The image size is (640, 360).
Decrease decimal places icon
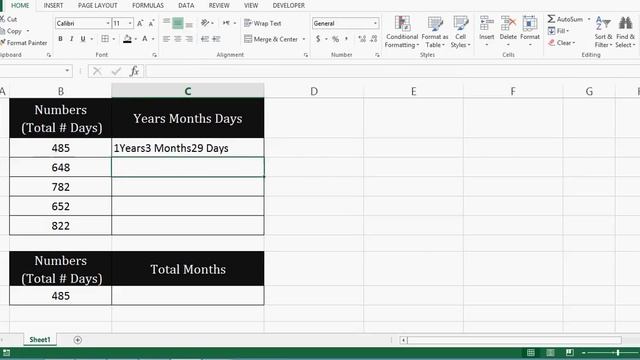pos(373,39)
